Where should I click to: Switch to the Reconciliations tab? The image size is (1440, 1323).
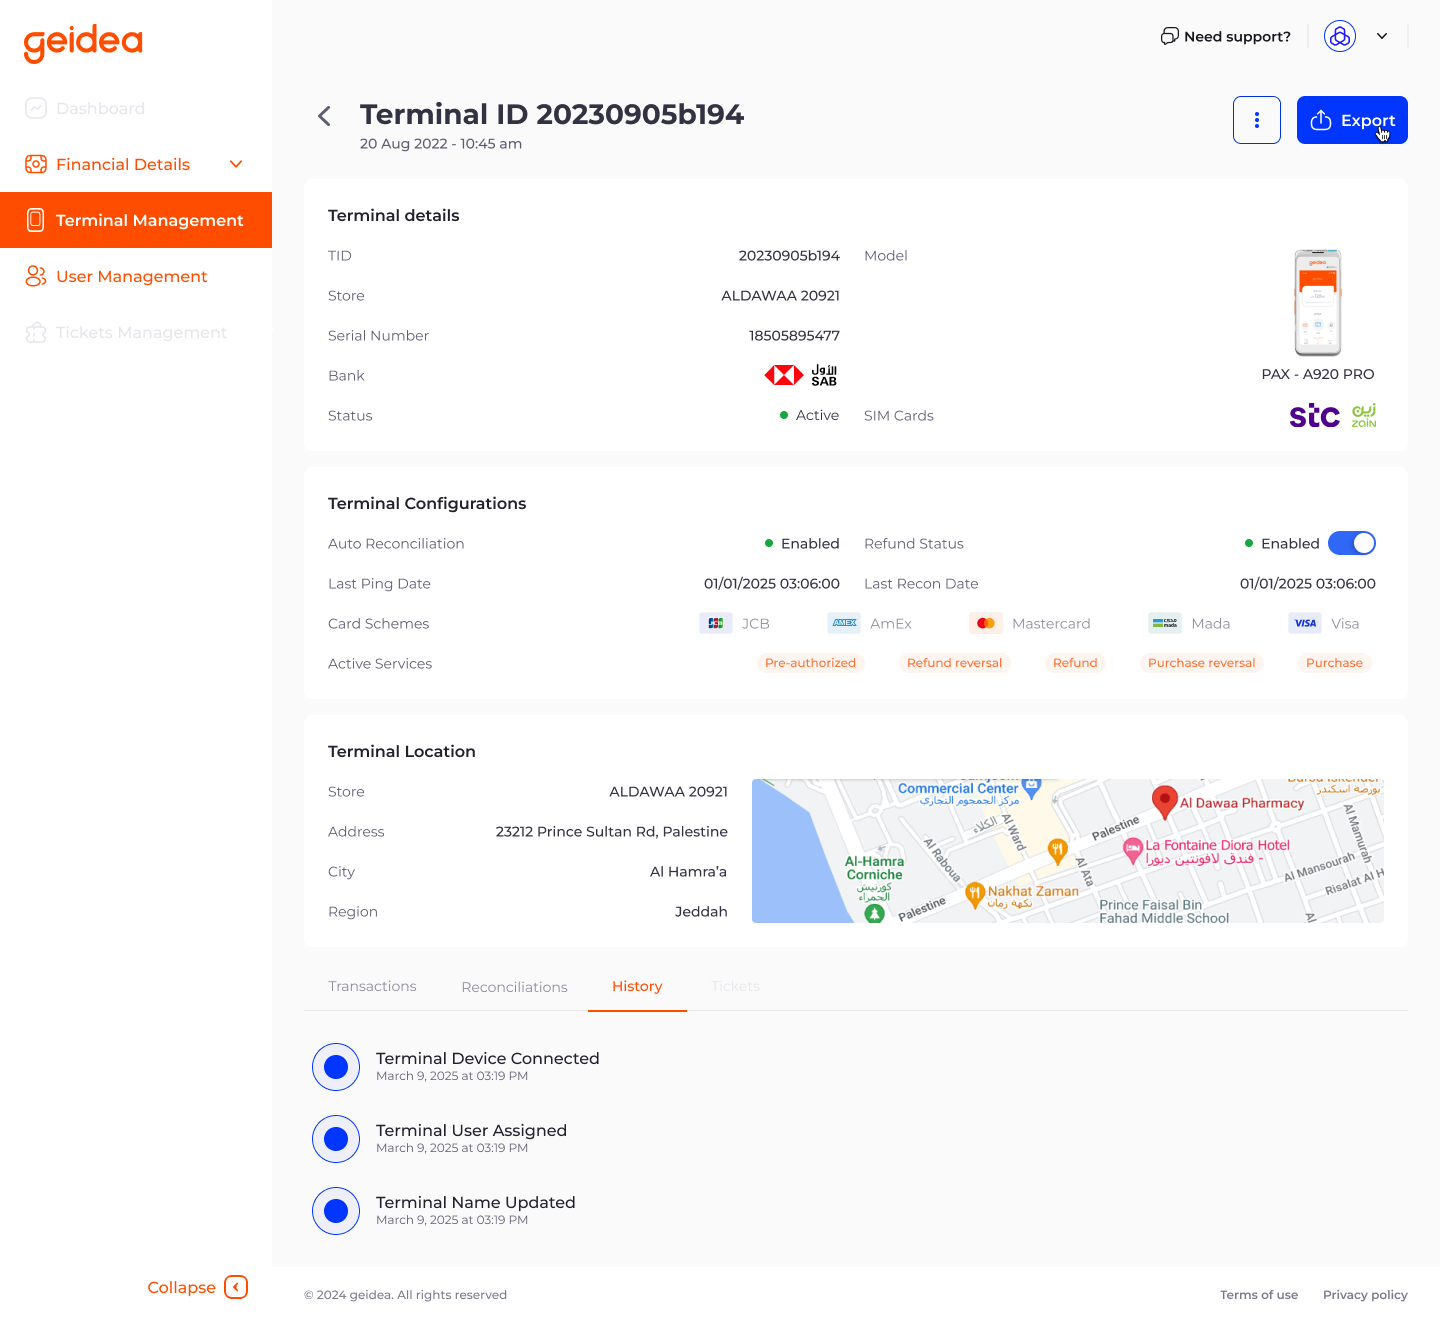click(514, 987)
